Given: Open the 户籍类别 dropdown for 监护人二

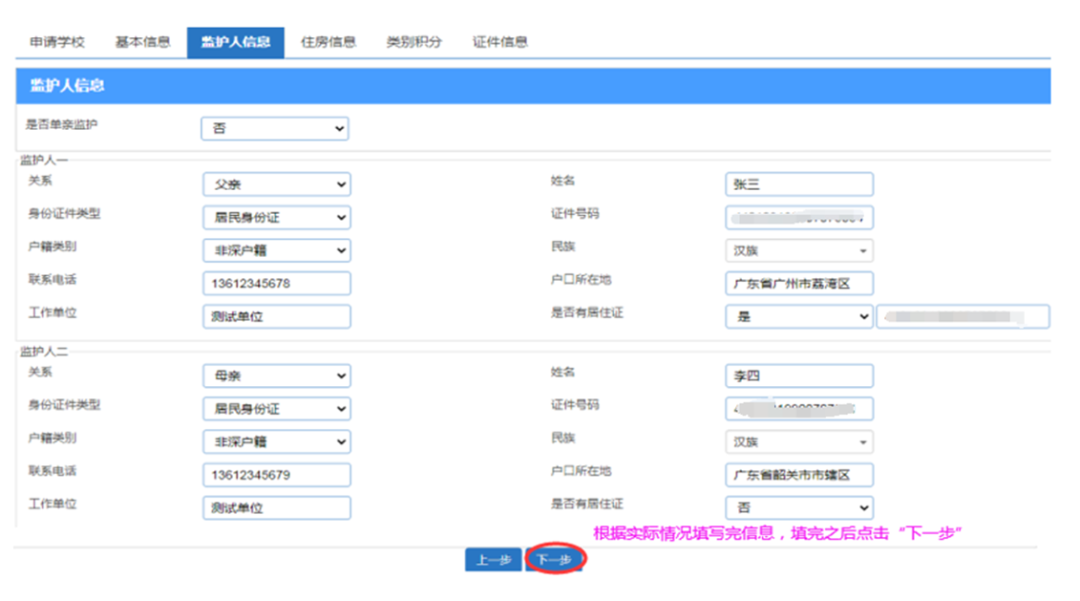Looking at the screenshot, I should click(277, 441).
